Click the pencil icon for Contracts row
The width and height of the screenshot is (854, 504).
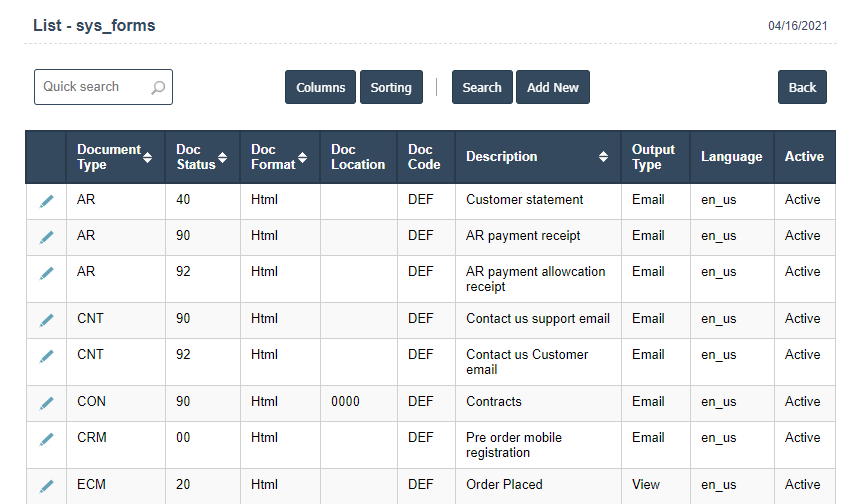coord(47,403)
